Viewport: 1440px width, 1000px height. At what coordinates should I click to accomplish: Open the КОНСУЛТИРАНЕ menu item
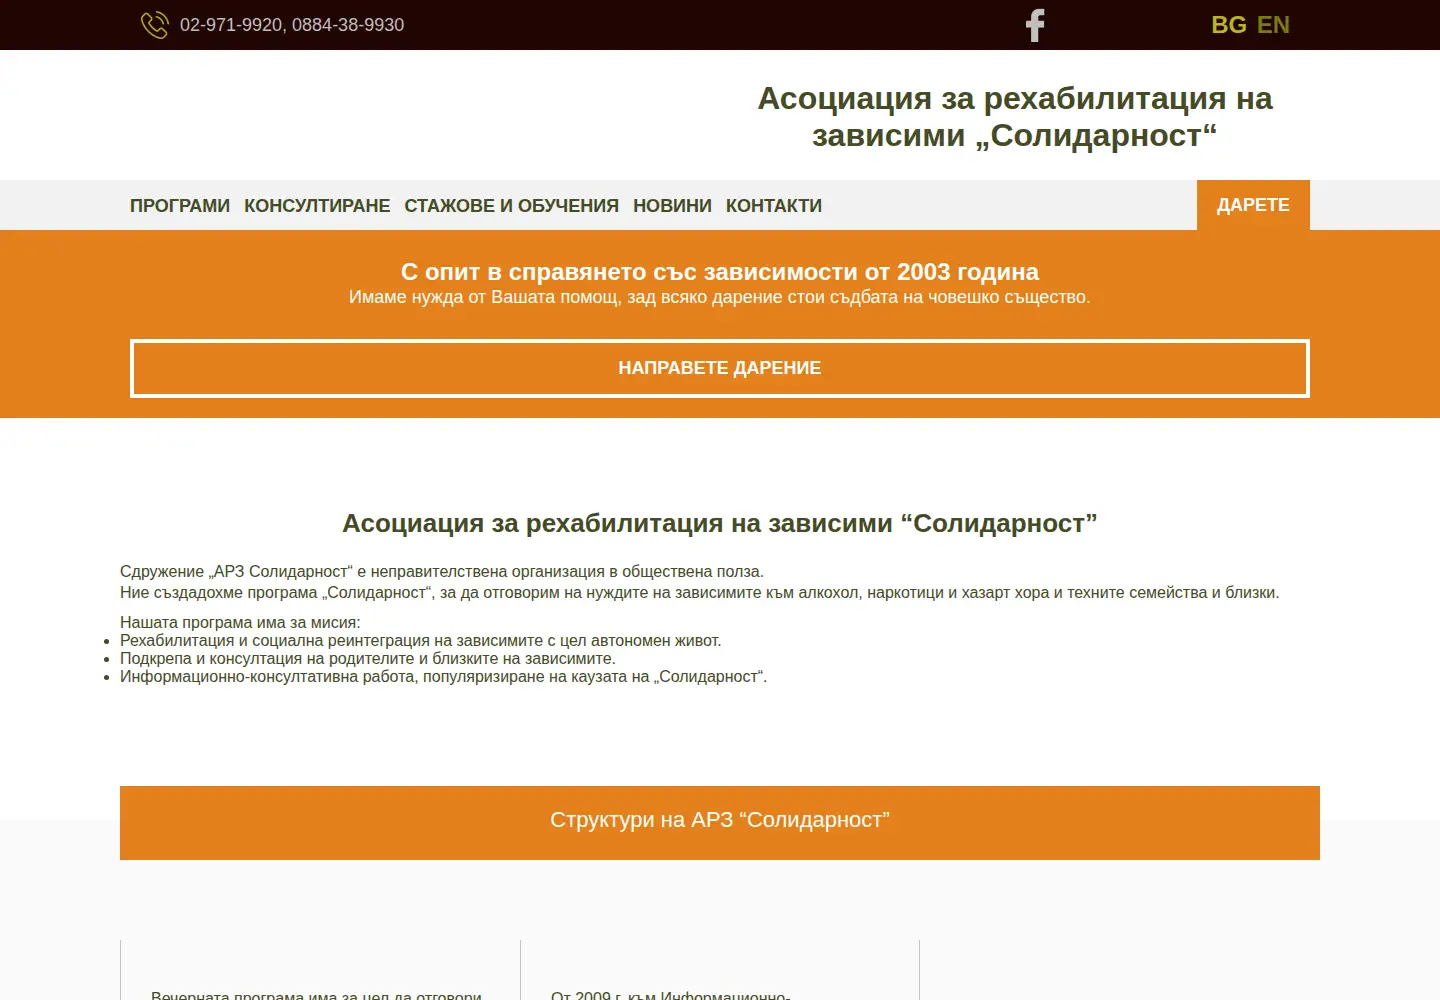pyautogui.click(x=317, y=206)
